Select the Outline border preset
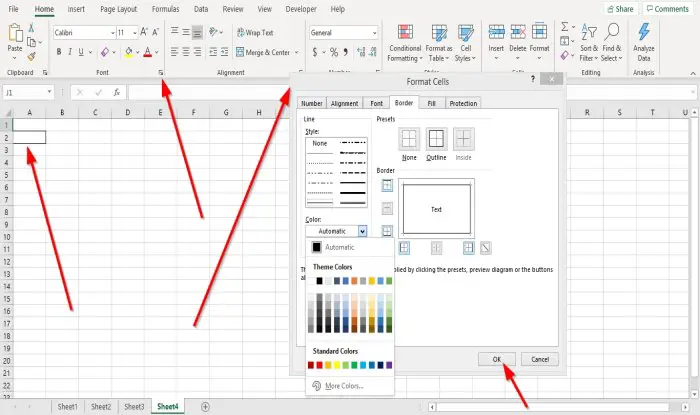Image resolution: width=700 pixels, height=415 pixels. [436, 138]
